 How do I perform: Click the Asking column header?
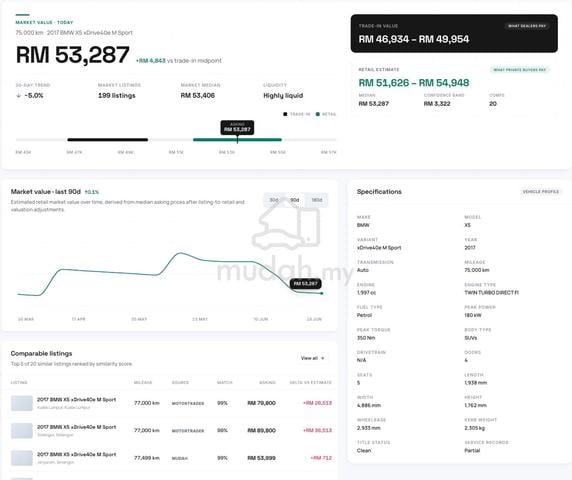pos(267,383)
